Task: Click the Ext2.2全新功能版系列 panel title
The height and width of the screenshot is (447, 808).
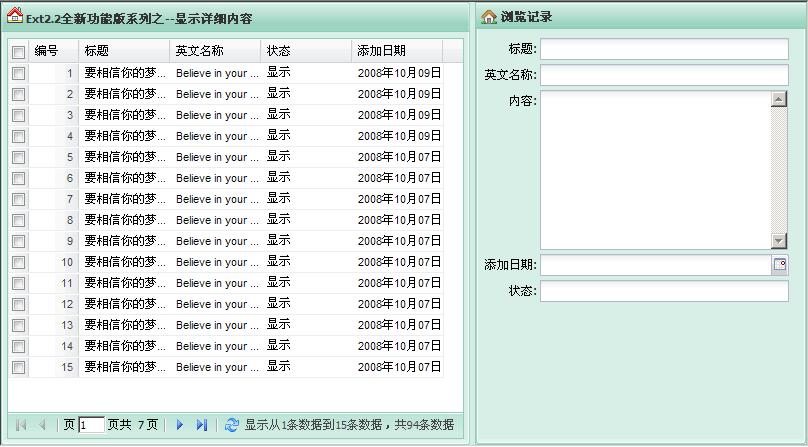Action: click(139, 19)
